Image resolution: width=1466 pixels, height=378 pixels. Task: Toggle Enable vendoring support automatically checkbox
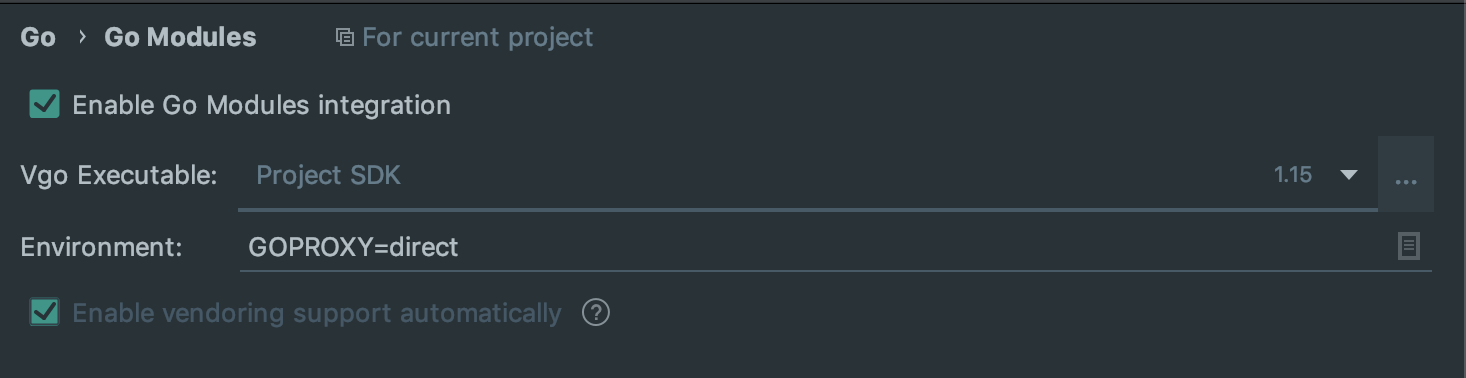pyautogui.click(x=45, y=312)
